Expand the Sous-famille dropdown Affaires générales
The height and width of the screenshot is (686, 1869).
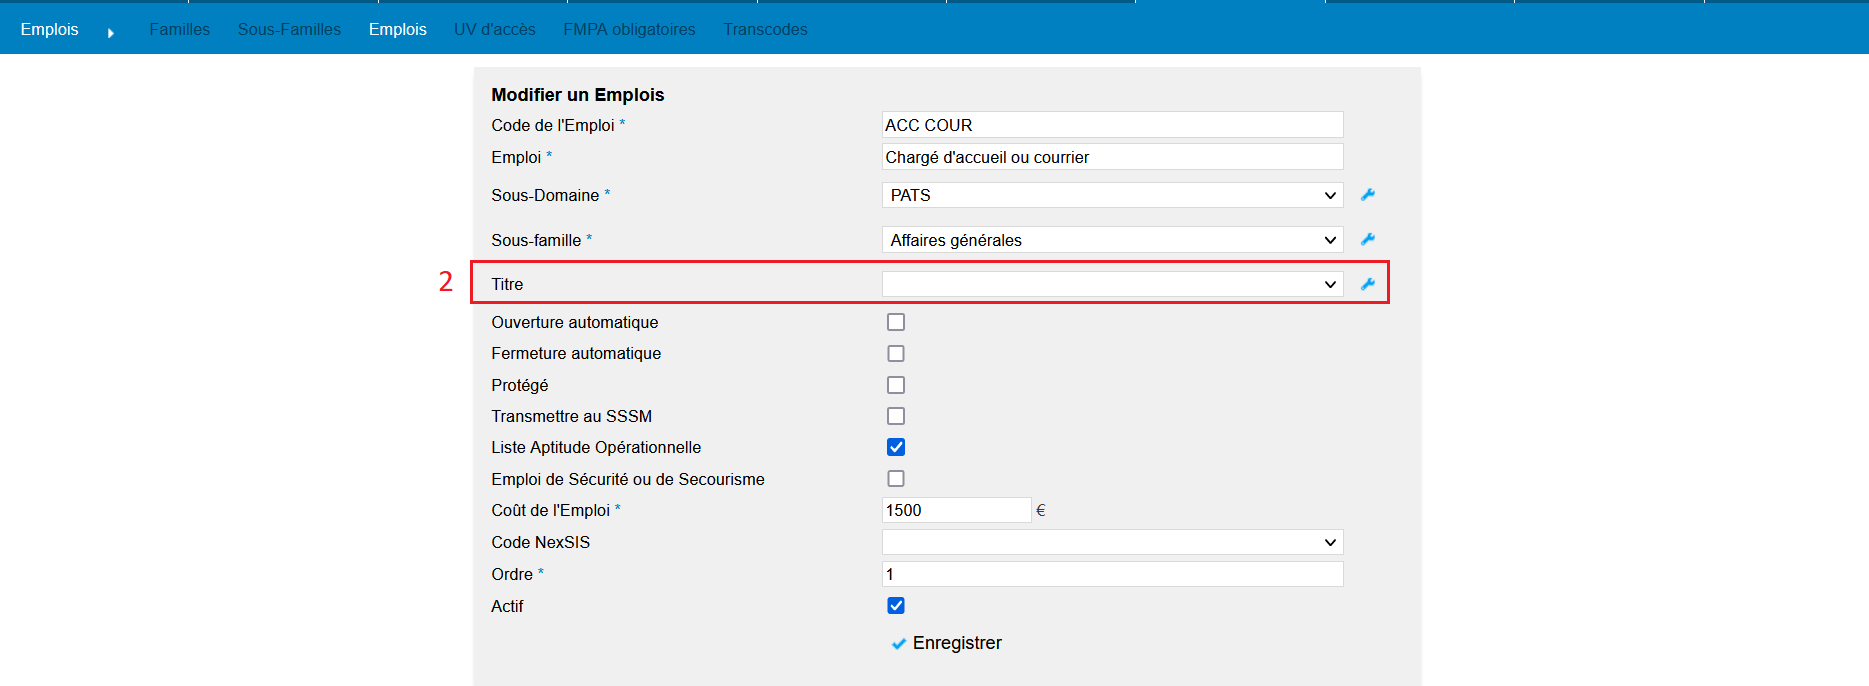click(x=1111, y=240)
